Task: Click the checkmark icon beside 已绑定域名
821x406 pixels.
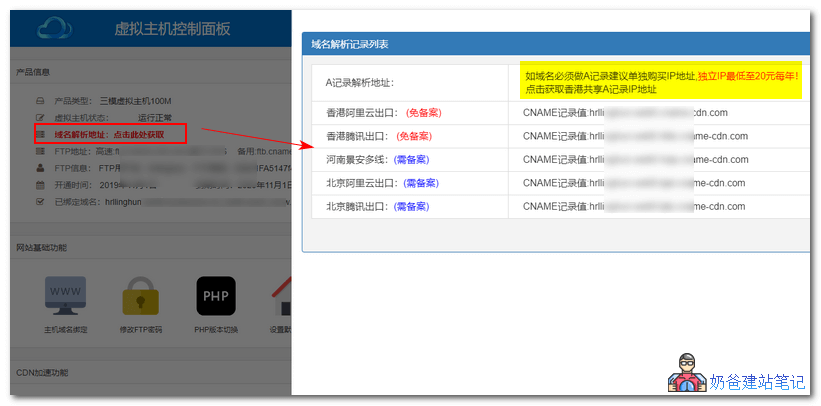Action: 40,202
